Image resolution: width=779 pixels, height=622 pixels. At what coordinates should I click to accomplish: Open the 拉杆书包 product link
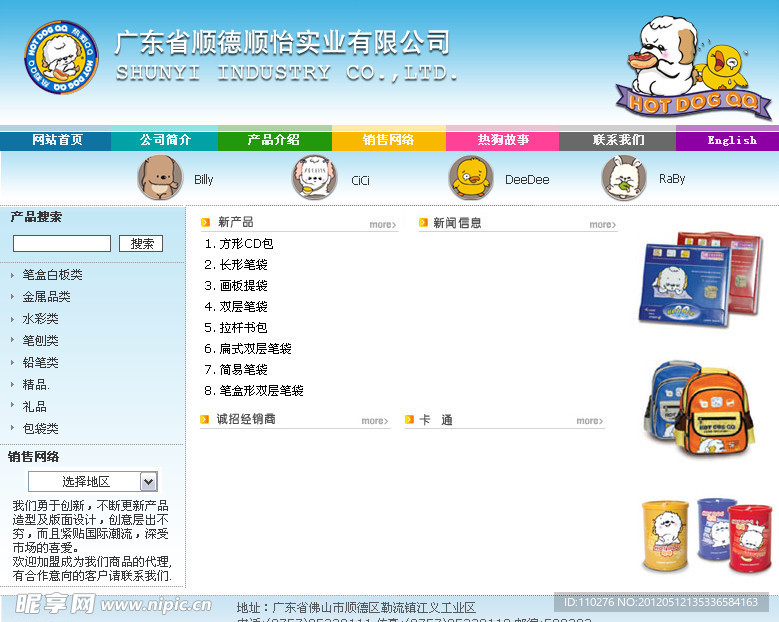pyautogui.click(x=243, y=328)
